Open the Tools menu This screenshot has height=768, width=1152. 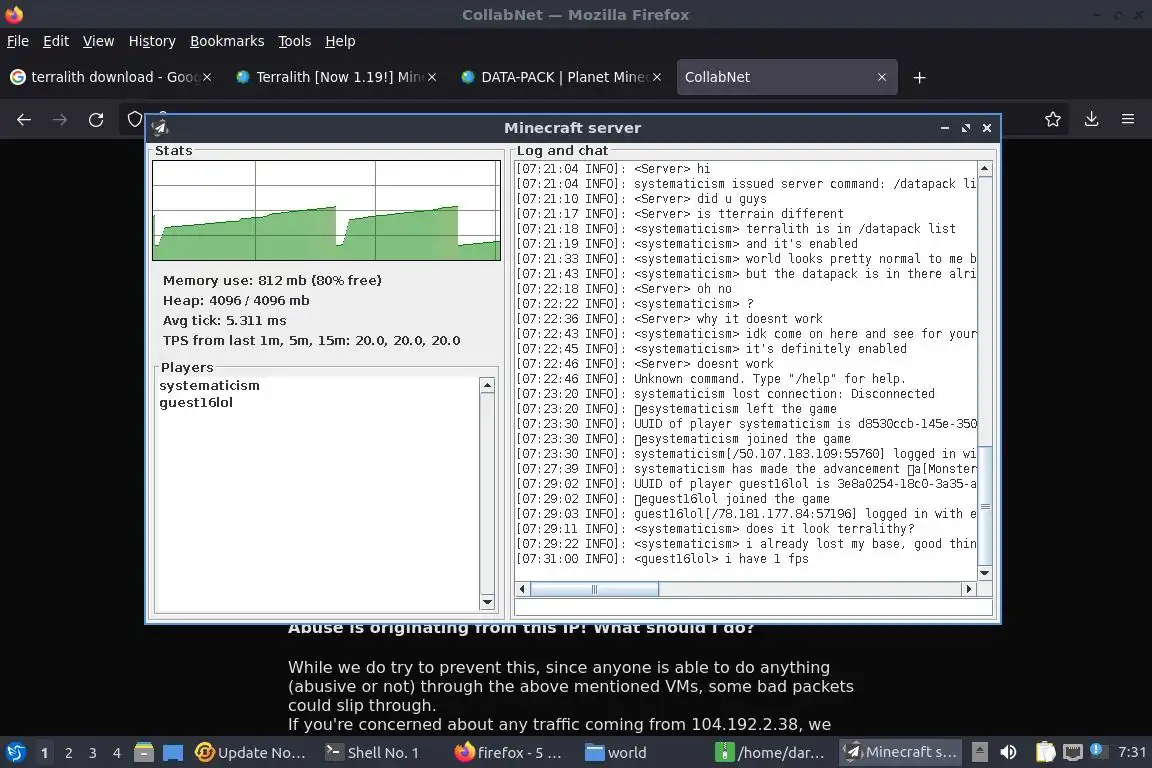(295, 41)
